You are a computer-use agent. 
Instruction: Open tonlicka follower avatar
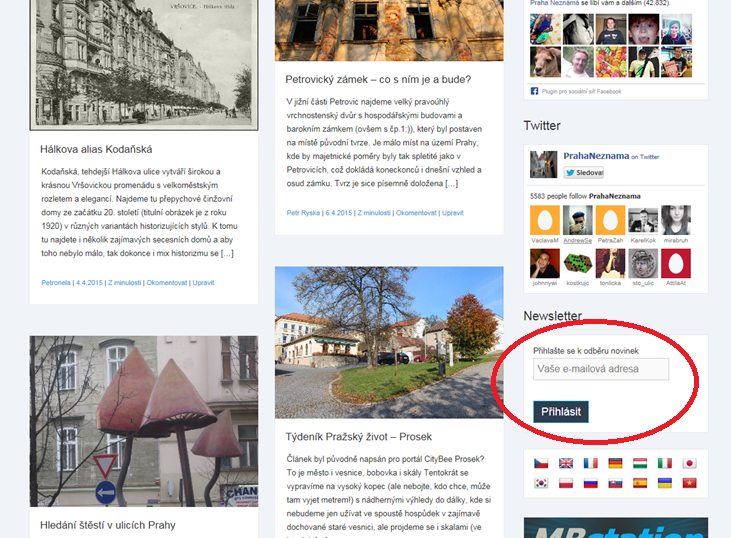pyautogui.click(x=610, y=263)
